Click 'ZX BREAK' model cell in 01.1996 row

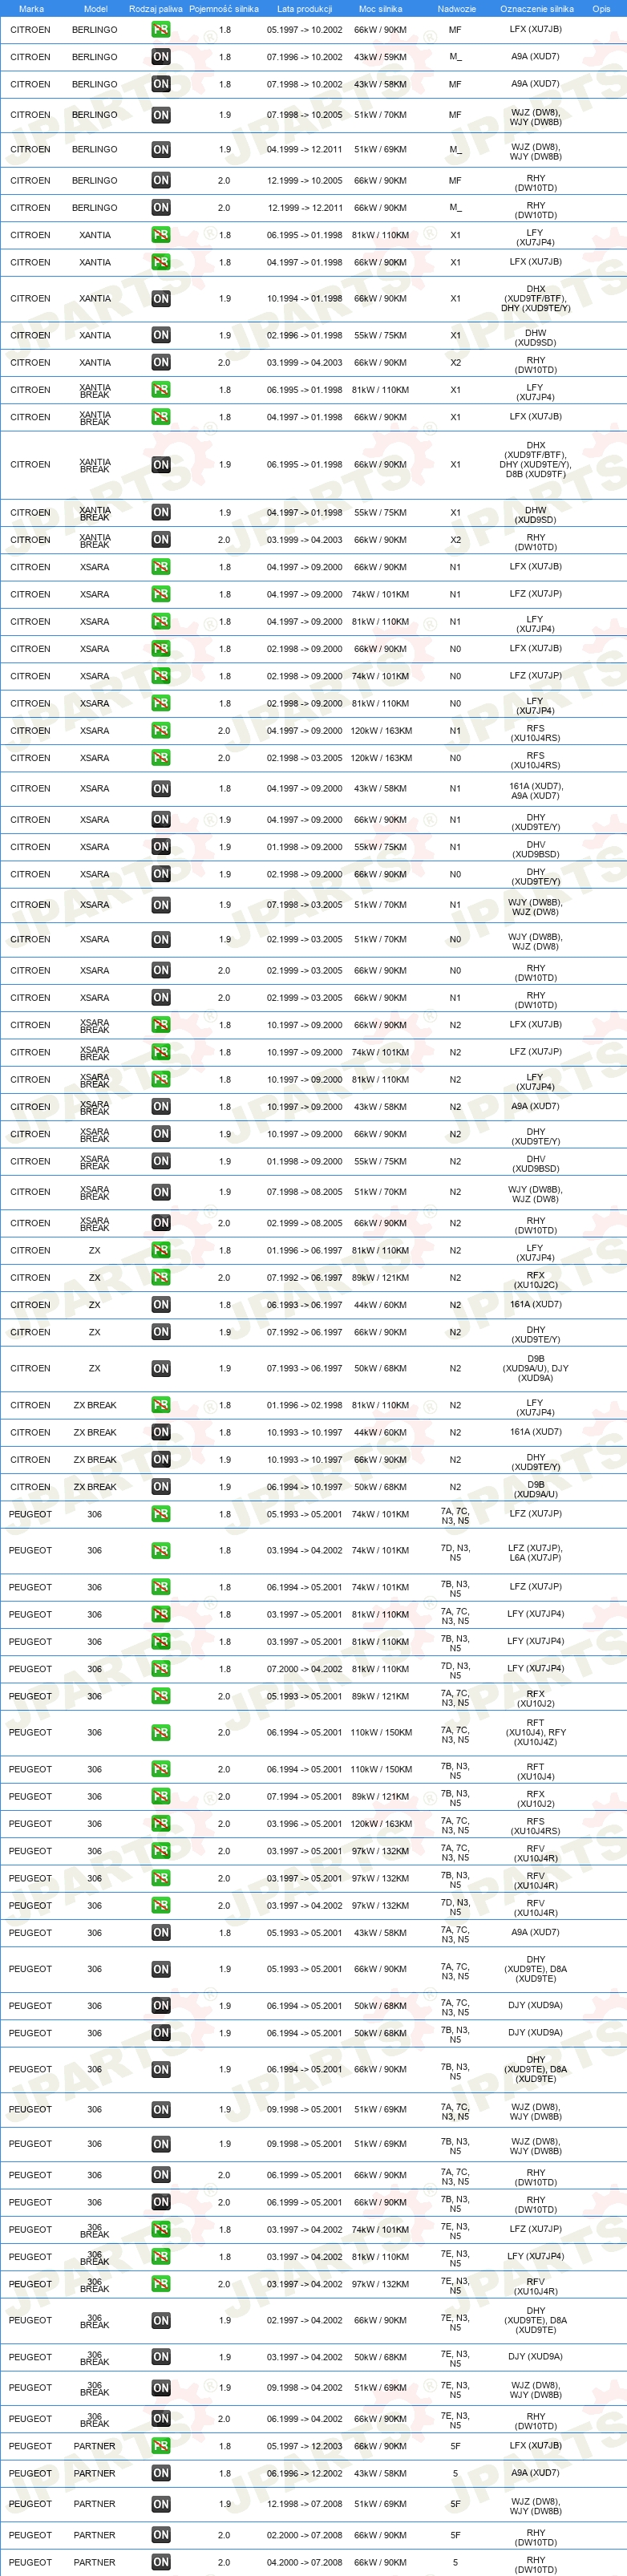click(95, 1406)
